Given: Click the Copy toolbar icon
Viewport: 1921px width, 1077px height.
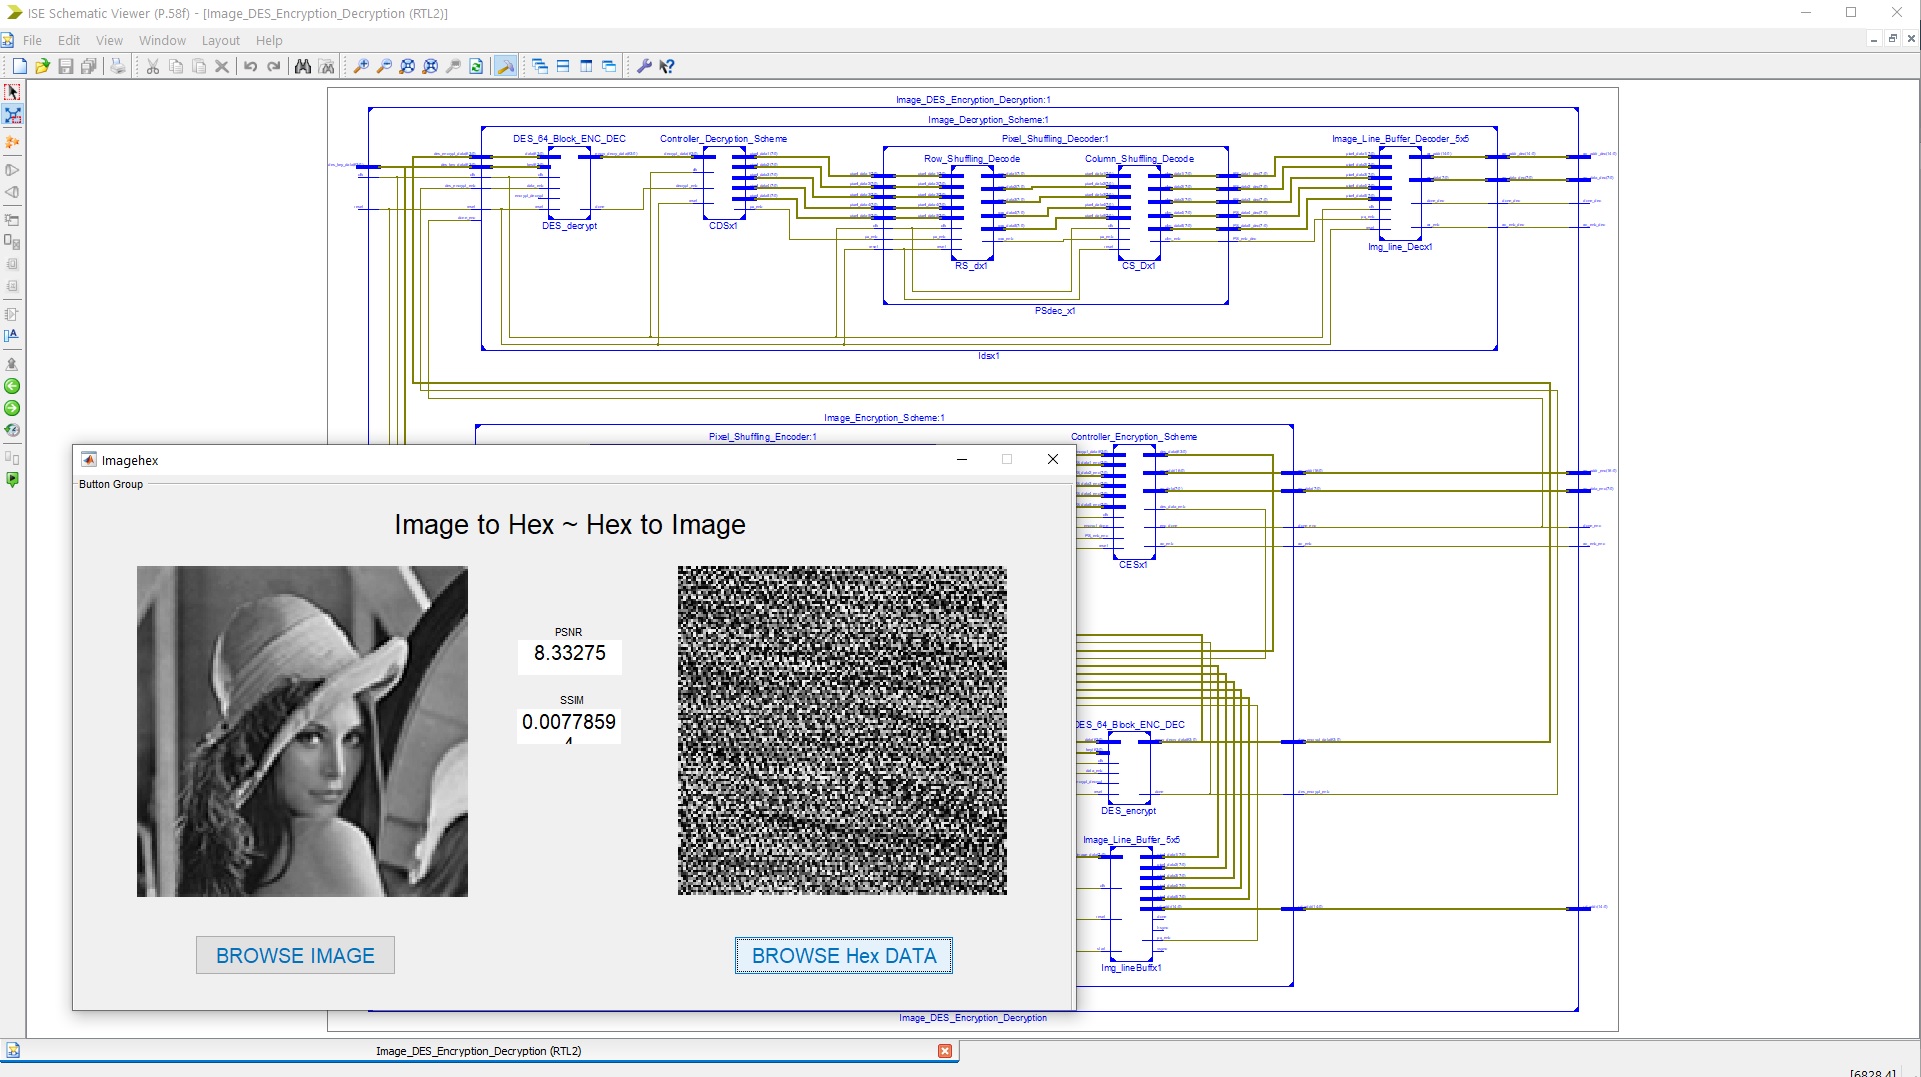Looking at the screenshot, I should pos(176,66).
